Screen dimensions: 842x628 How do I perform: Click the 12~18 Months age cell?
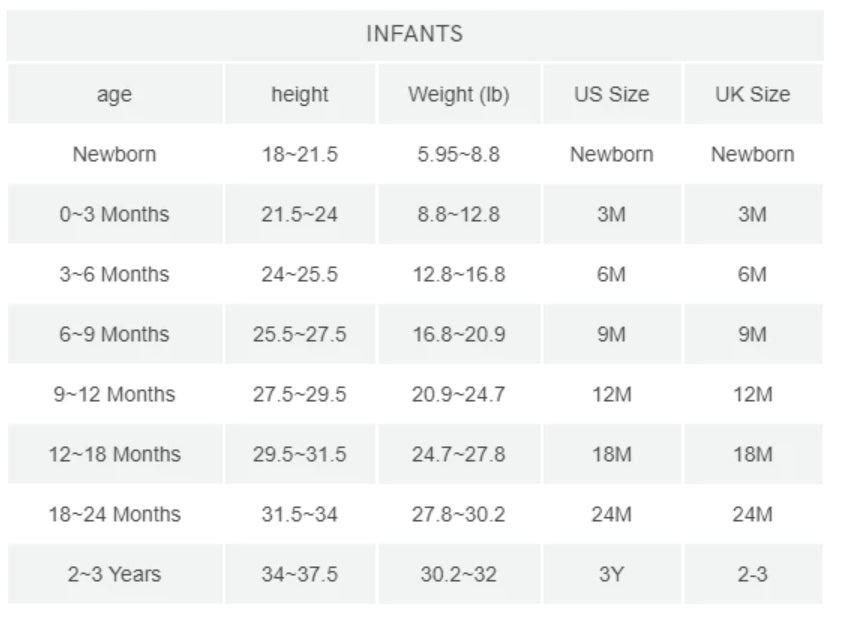click(114, 454)
